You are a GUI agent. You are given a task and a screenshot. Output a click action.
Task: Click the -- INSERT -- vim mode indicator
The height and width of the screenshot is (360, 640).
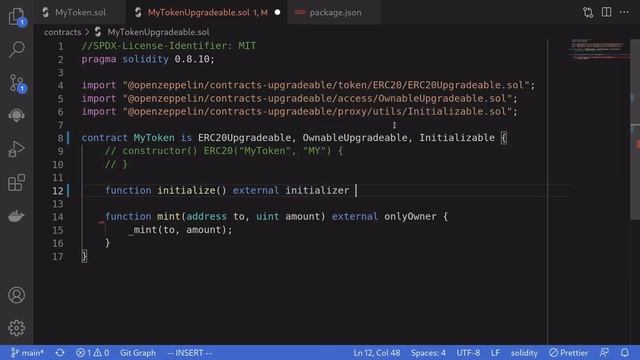189,353
